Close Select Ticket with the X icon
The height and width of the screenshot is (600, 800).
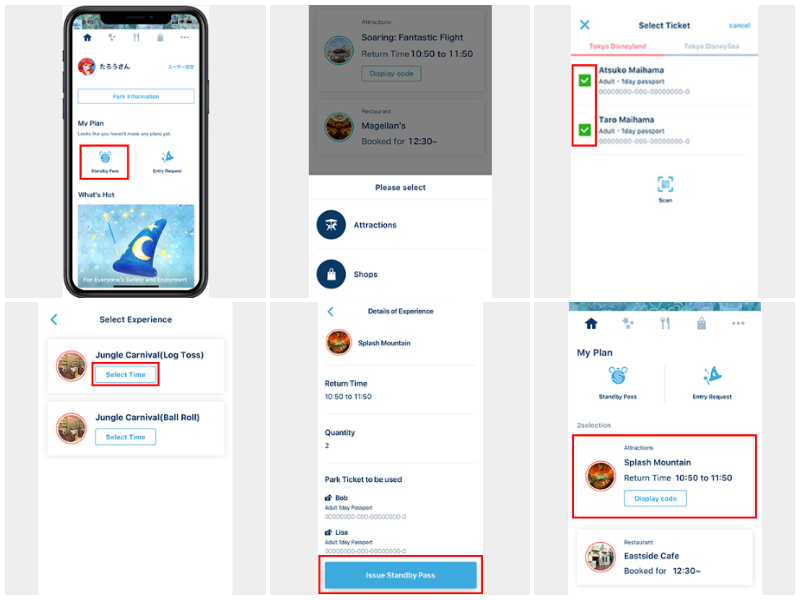pyautogui.click(x=585, y=24)
